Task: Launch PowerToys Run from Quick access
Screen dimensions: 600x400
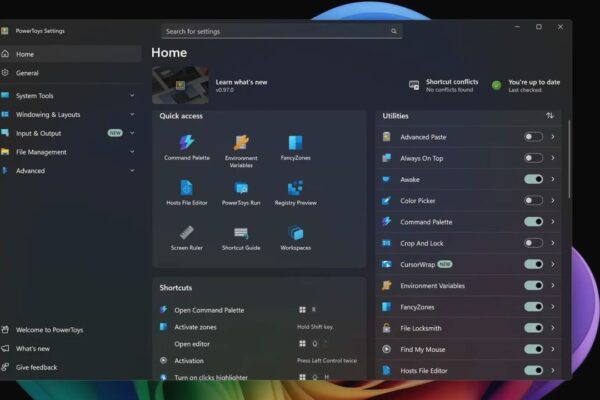Action: (241, 192)
